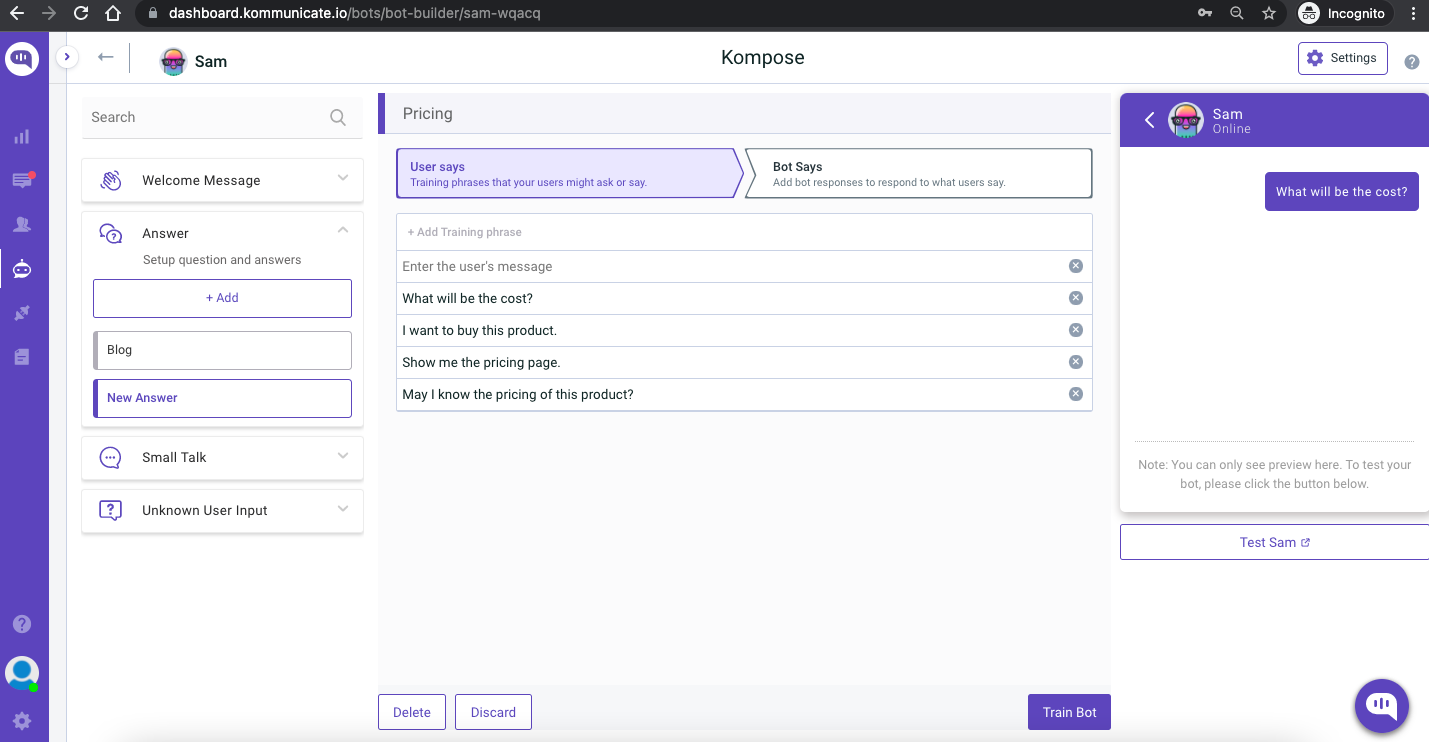
Task: Open the helpcenter document icon in the sidebar
Action: [22, 356]
